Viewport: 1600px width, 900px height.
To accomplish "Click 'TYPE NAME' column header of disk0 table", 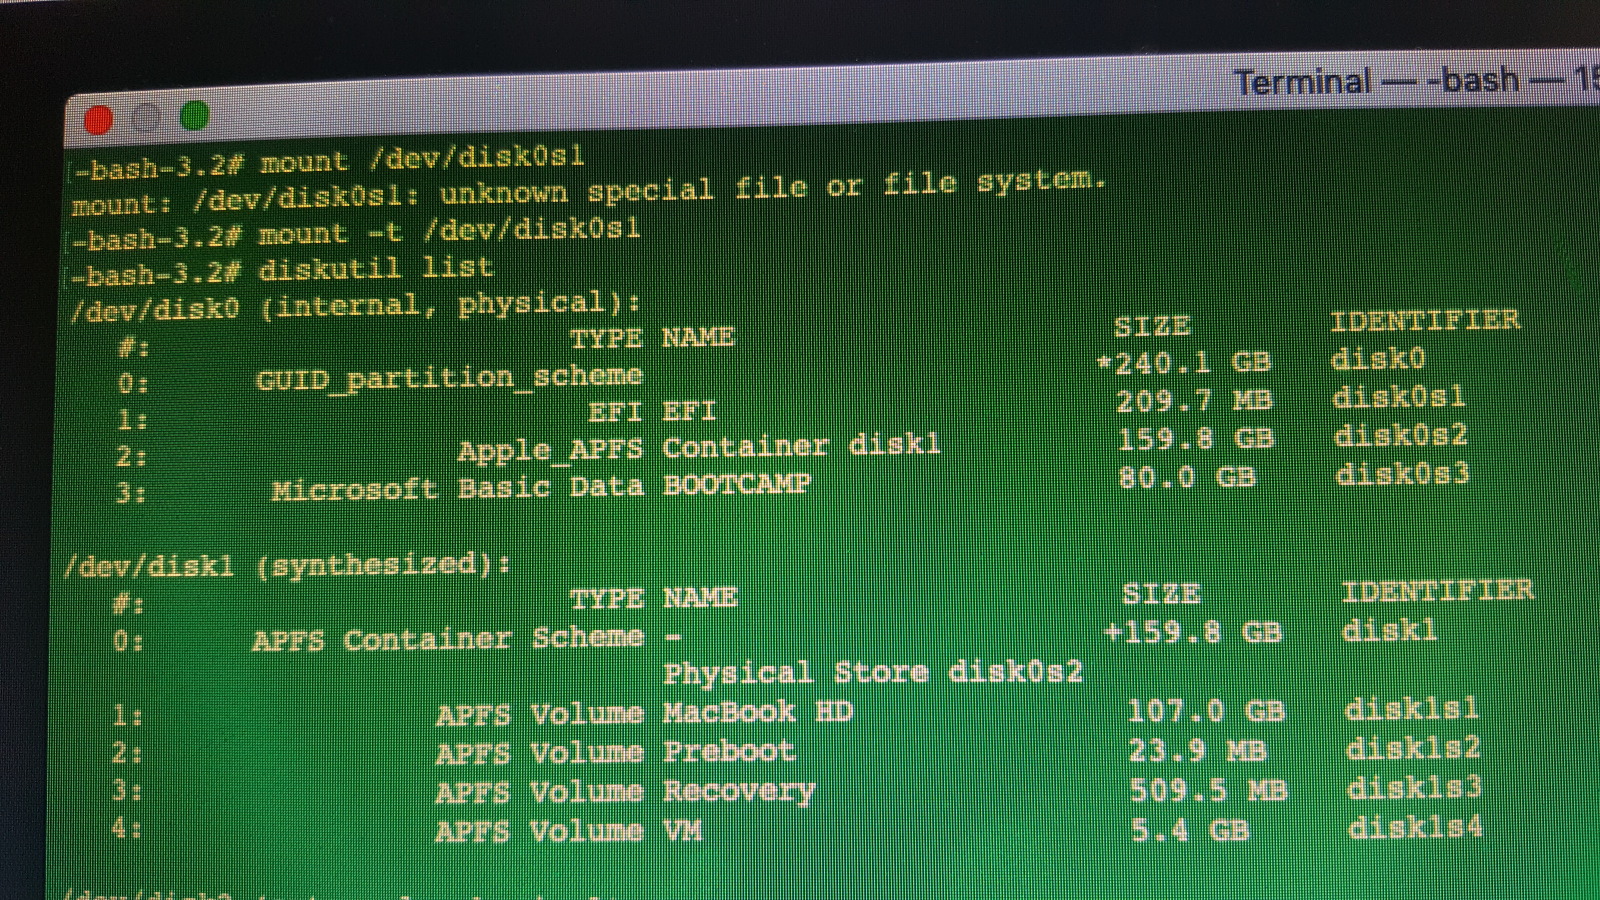I will (x=652, y=338).
